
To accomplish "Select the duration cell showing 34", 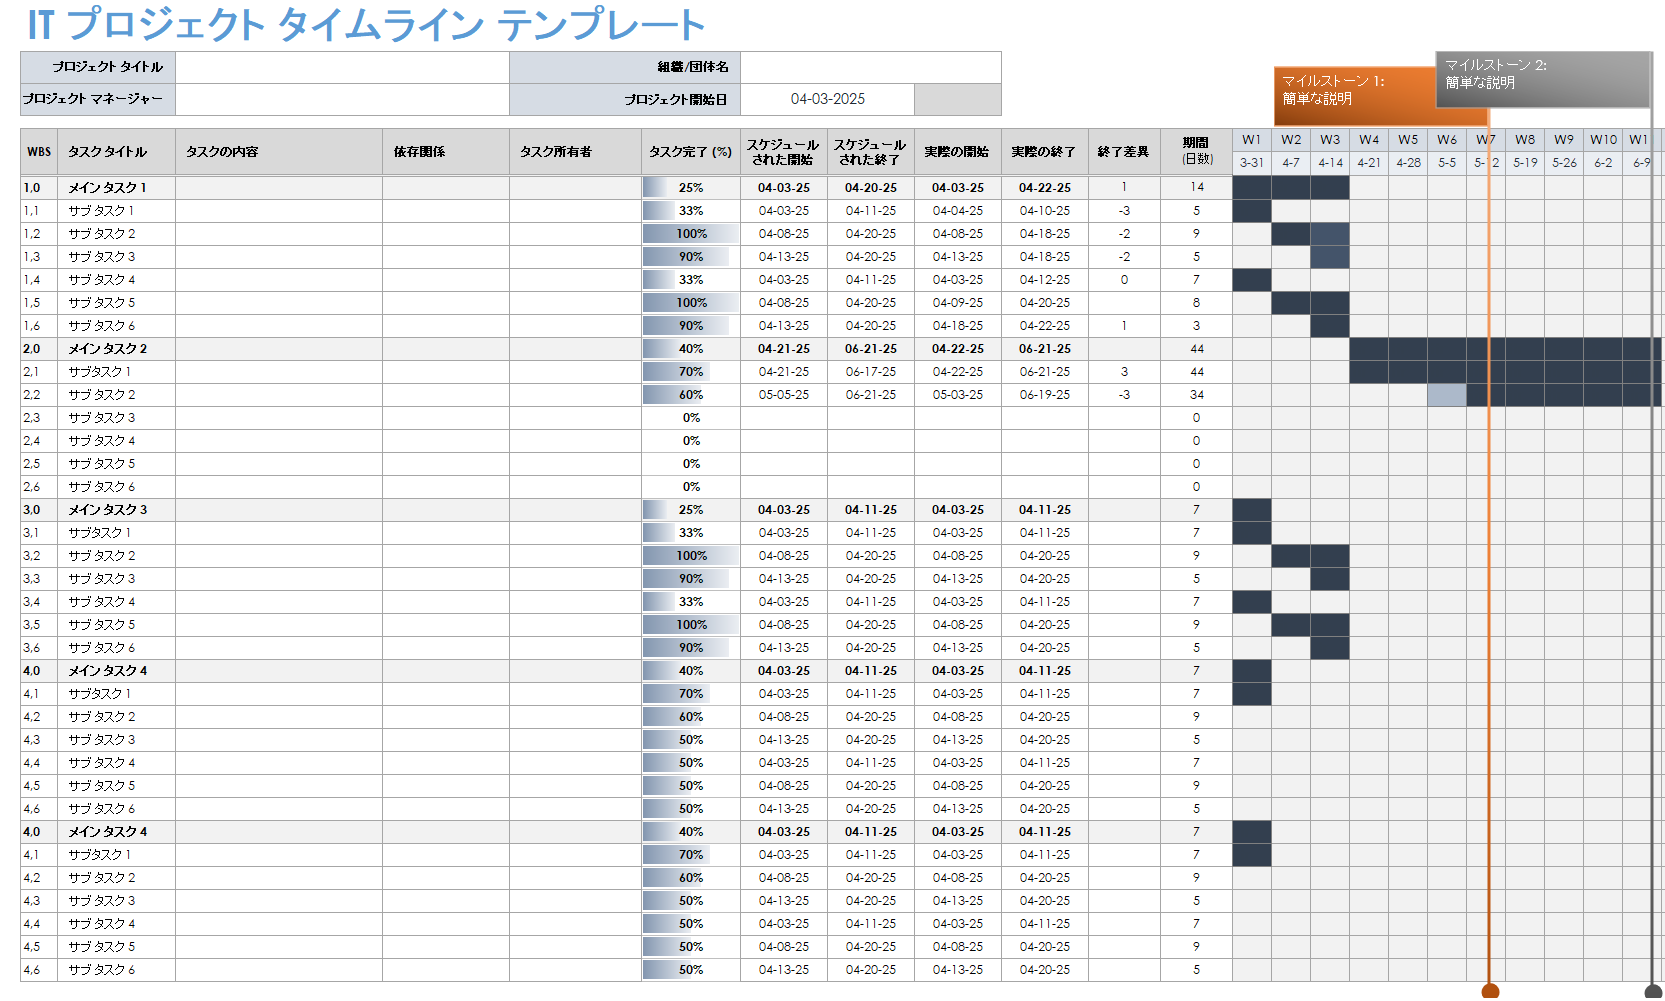I will pos(1196,394).
